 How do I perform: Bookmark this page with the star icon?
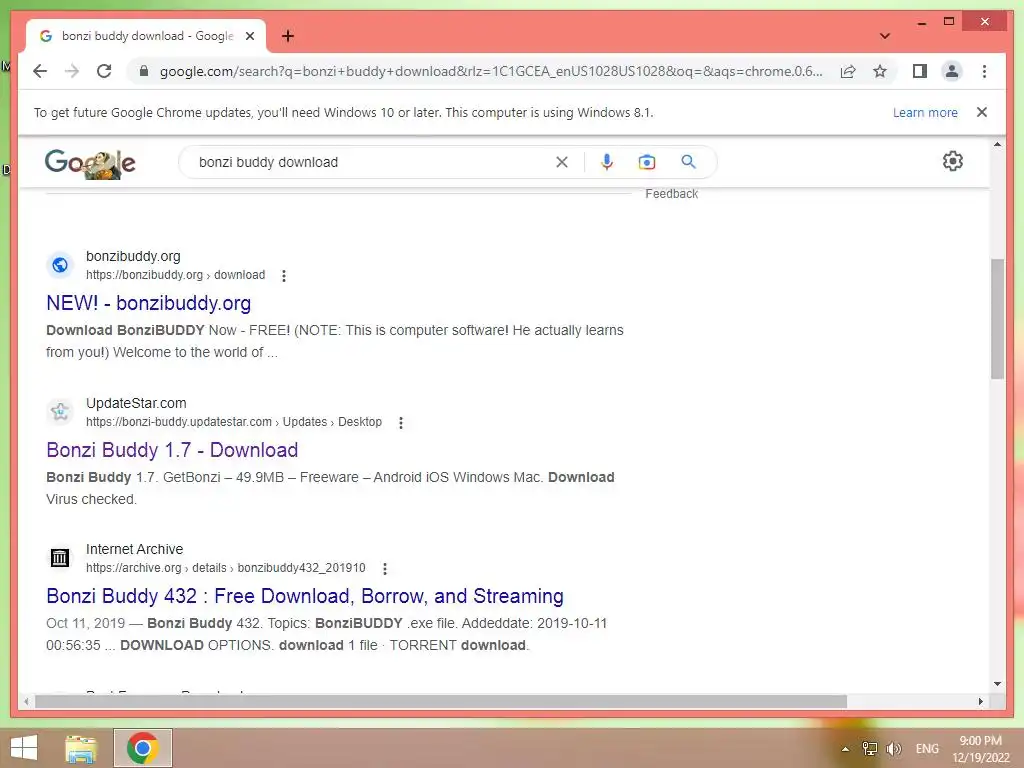pos(880,71)
